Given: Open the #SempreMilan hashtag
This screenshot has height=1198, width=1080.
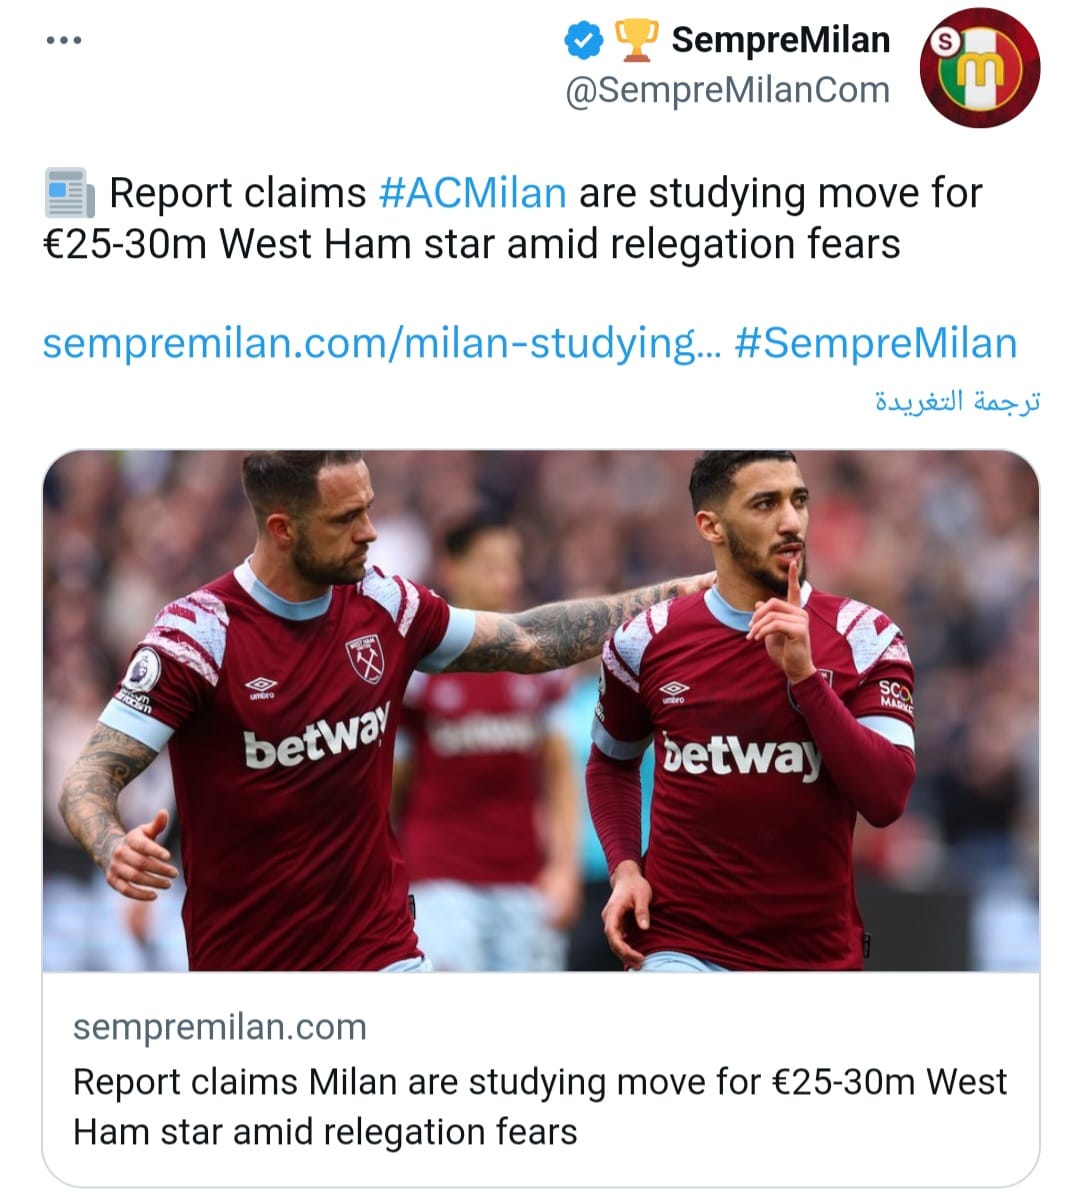Looking at the screenshot, I should coord(876,343).
